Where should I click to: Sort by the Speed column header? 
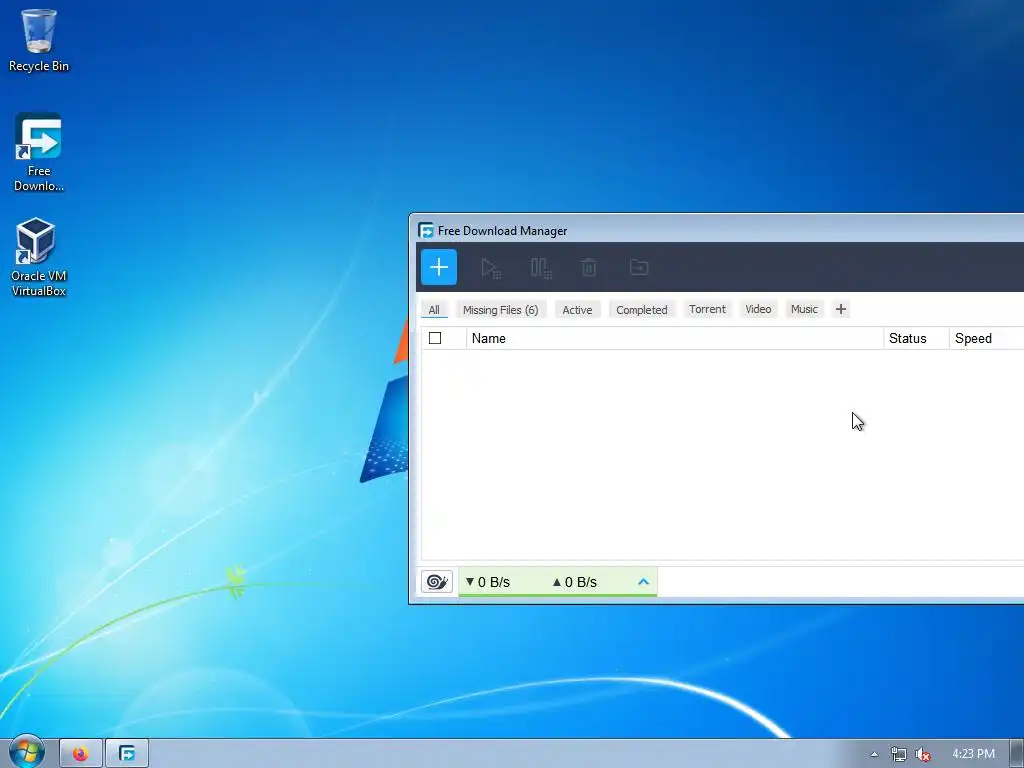(x=986, y=338)
